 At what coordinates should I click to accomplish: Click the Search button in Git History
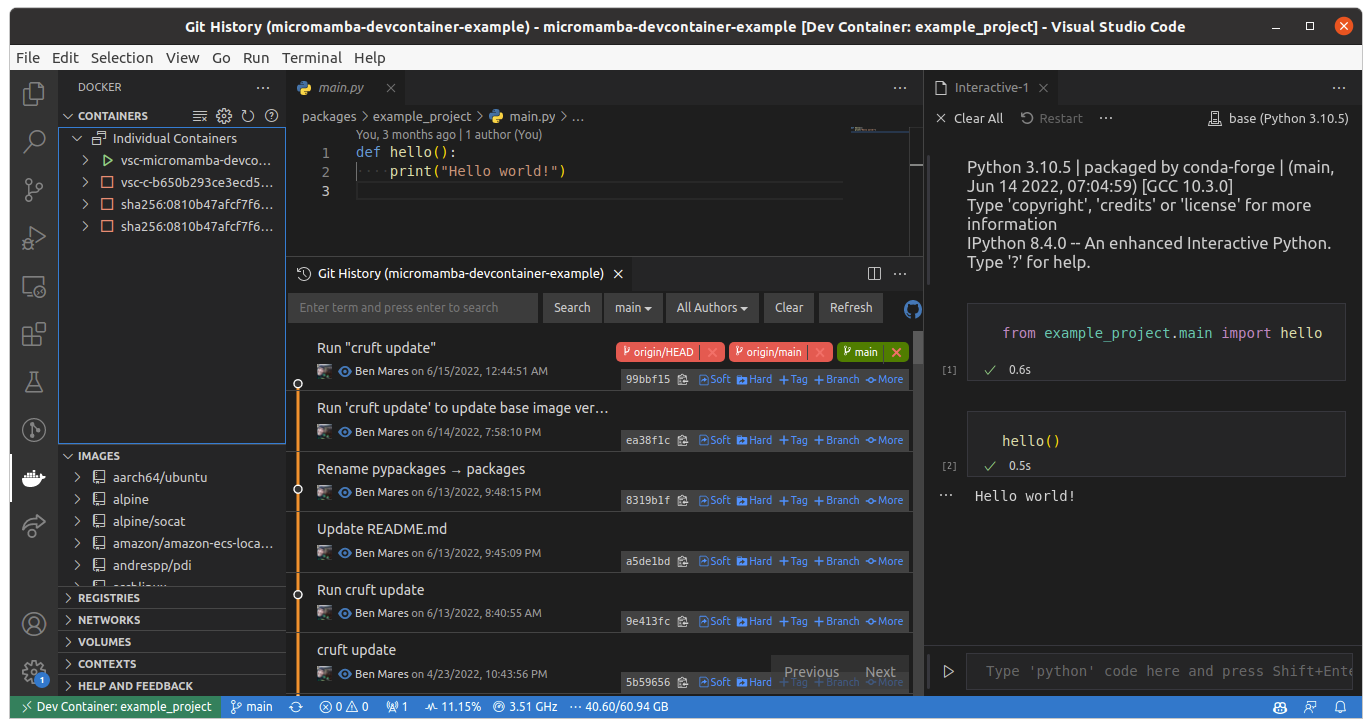point(572,308)
